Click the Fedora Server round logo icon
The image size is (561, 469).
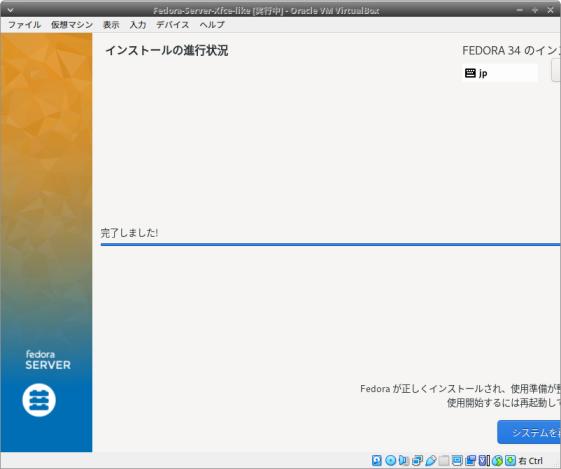pyautogui.click(x=39, y=400)
